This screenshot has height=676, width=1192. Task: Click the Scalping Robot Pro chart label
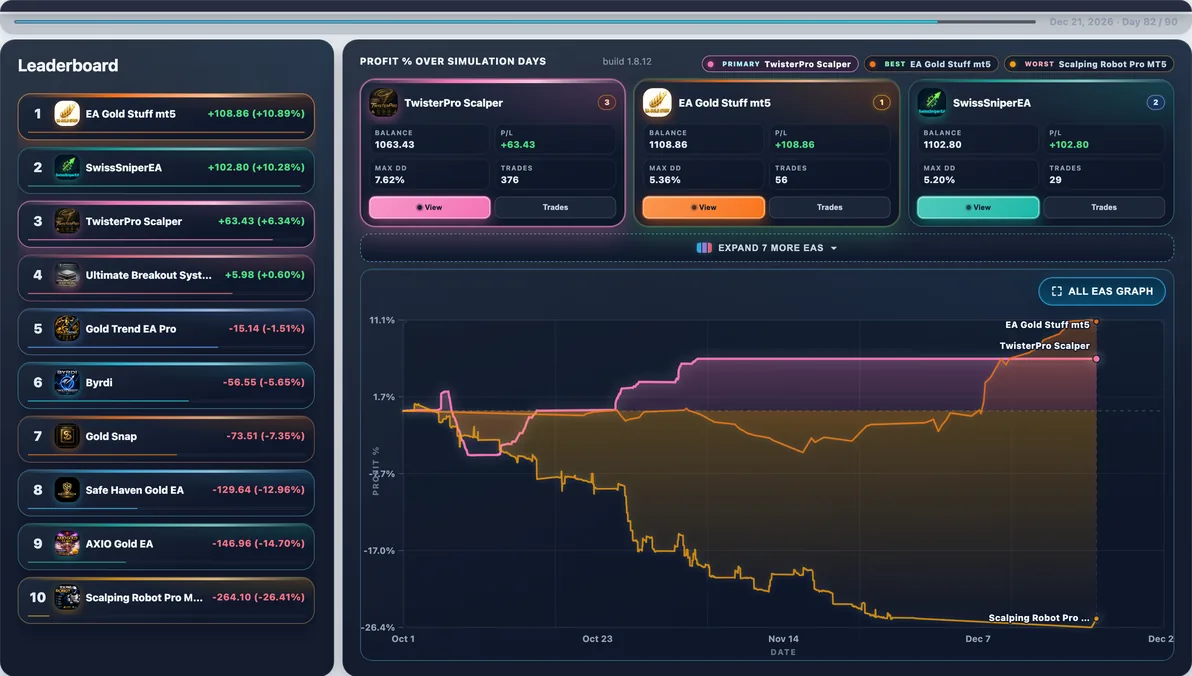pos(1038,618)
